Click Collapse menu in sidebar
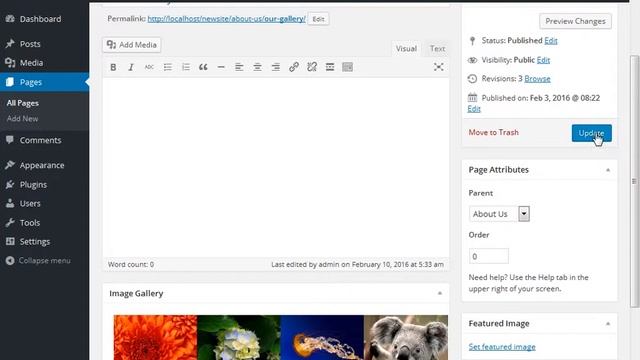Screen dimensions: 640x360 click(44, 260)
